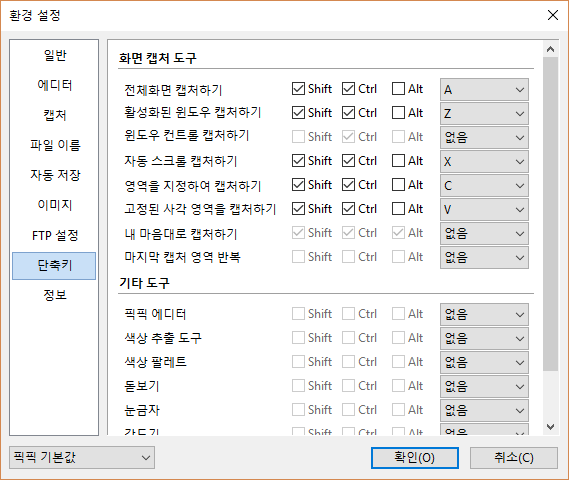Expand key dropdown for 내 마음대로 캡처하기
The width and height of the screenshot is (569, 480).
coord(484,233)
